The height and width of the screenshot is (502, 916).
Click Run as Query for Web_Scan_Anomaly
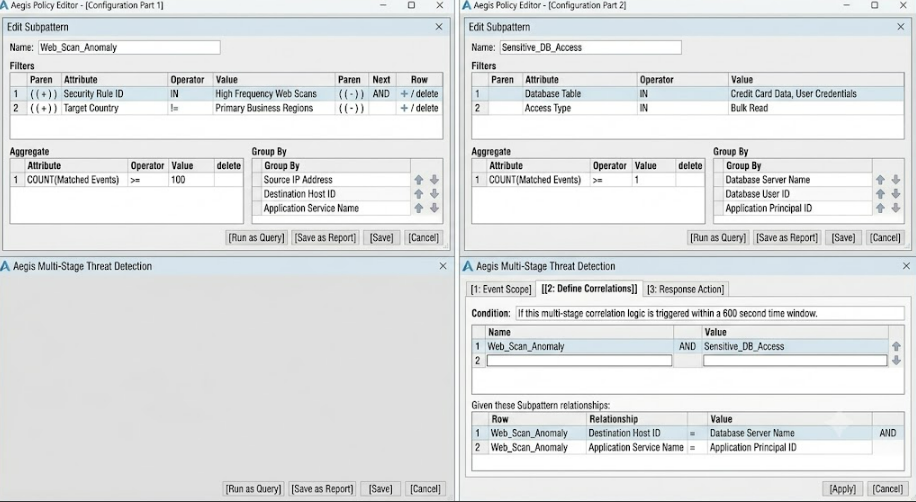coord(256,238)
